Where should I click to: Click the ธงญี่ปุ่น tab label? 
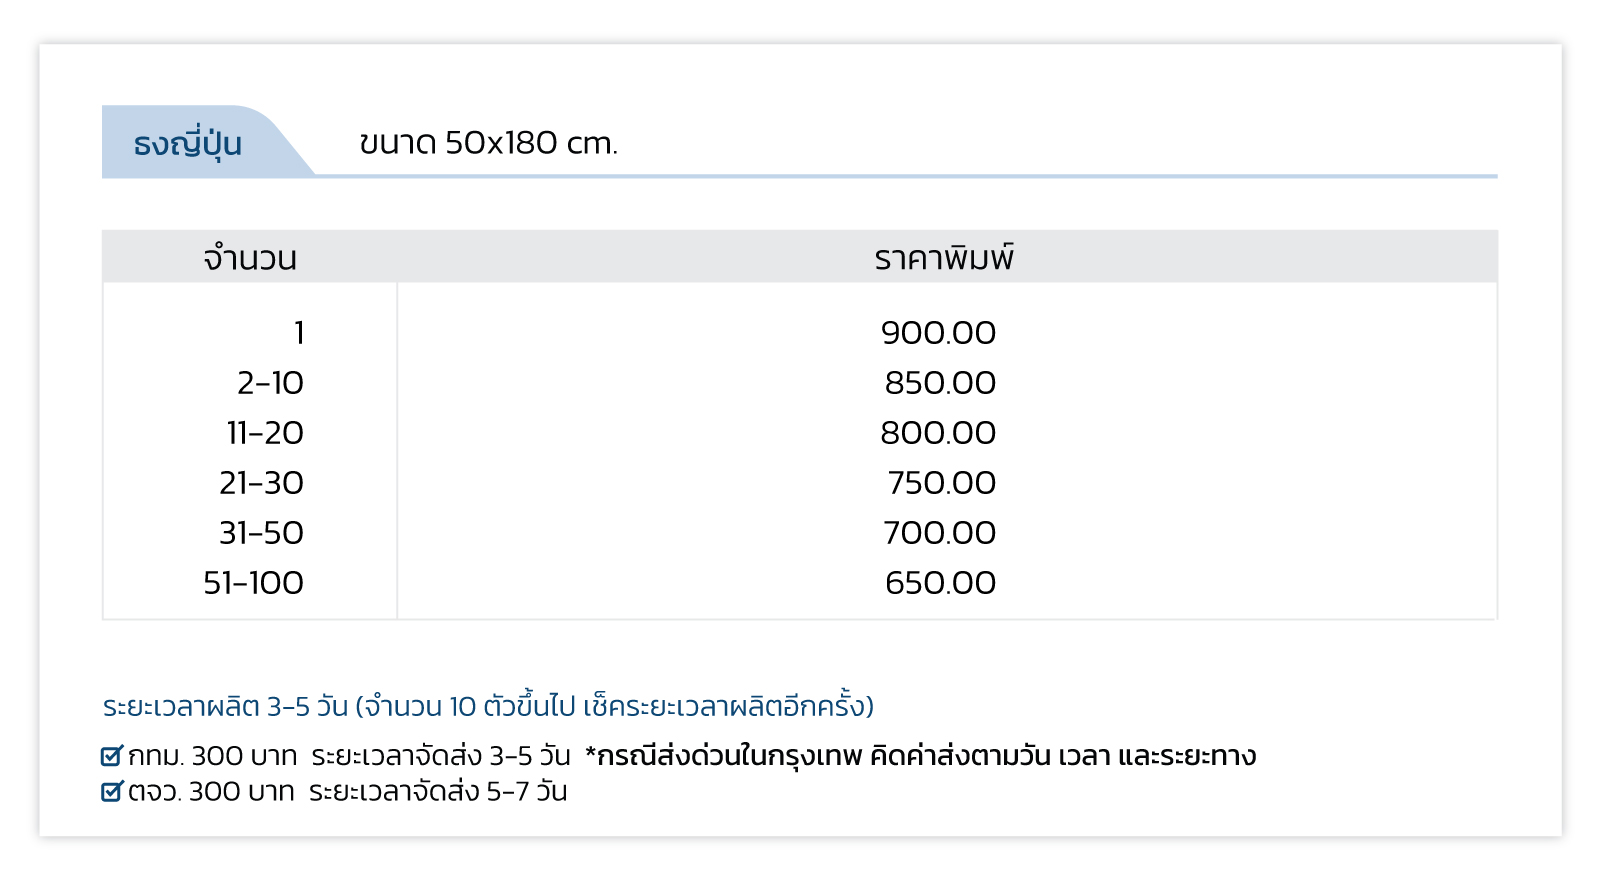click(188, 144)
